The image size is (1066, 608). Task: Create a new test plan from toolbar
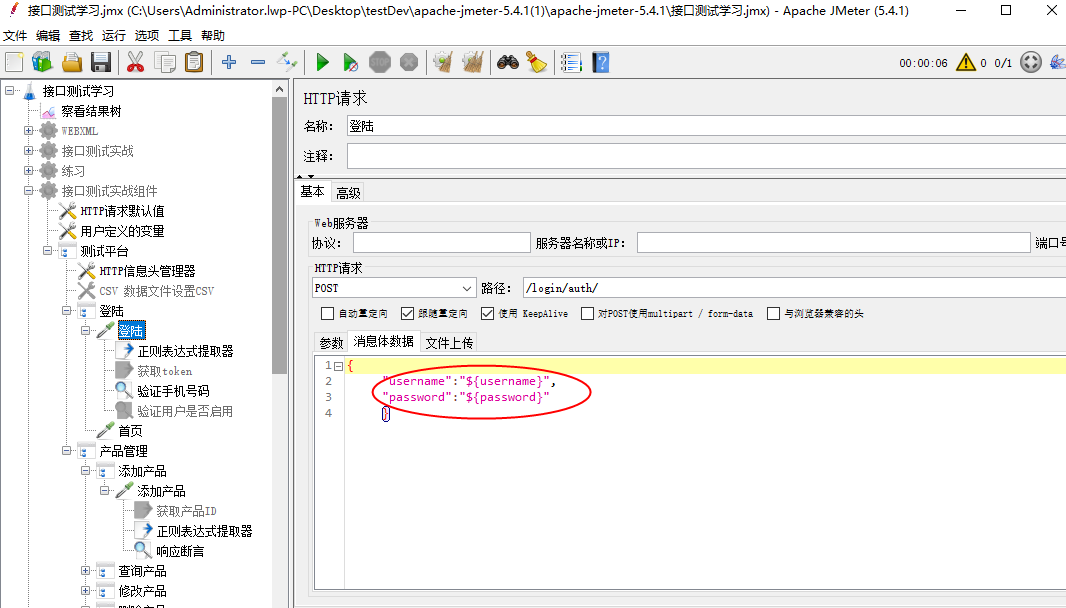coord(14,63)
